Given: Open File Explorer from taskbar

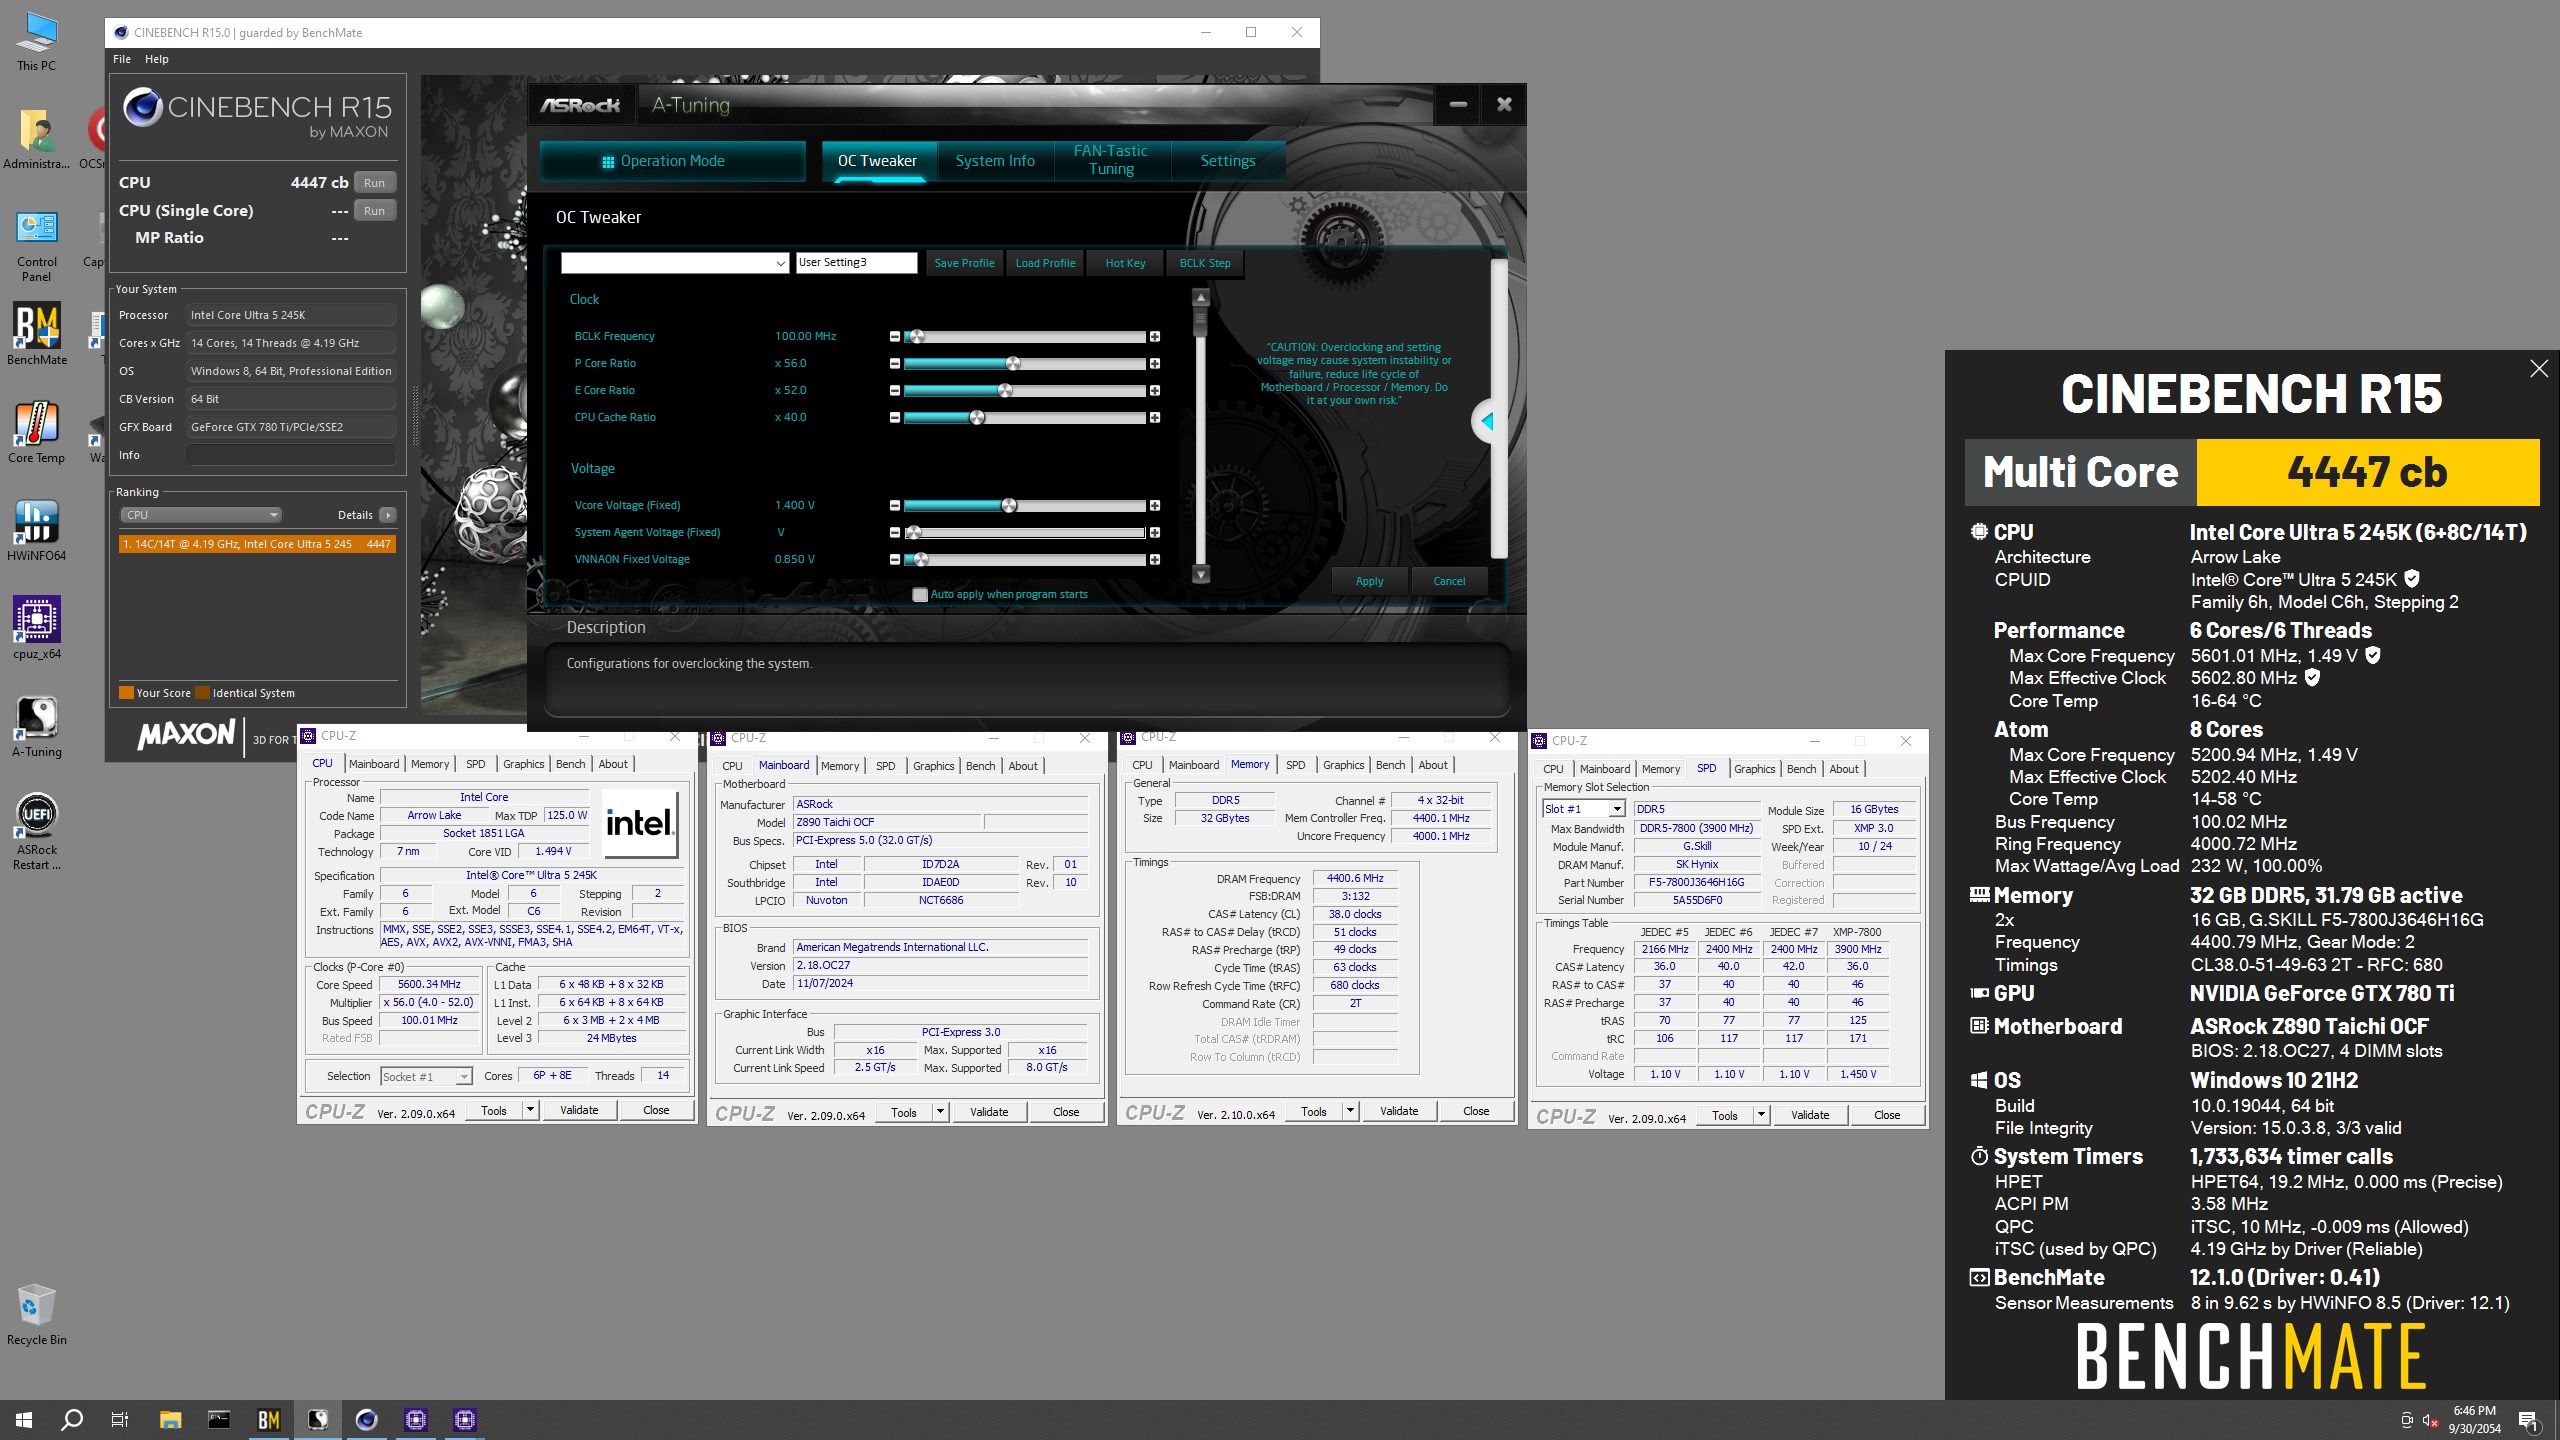Looking at the screenshot, I should click(170, 1420).
